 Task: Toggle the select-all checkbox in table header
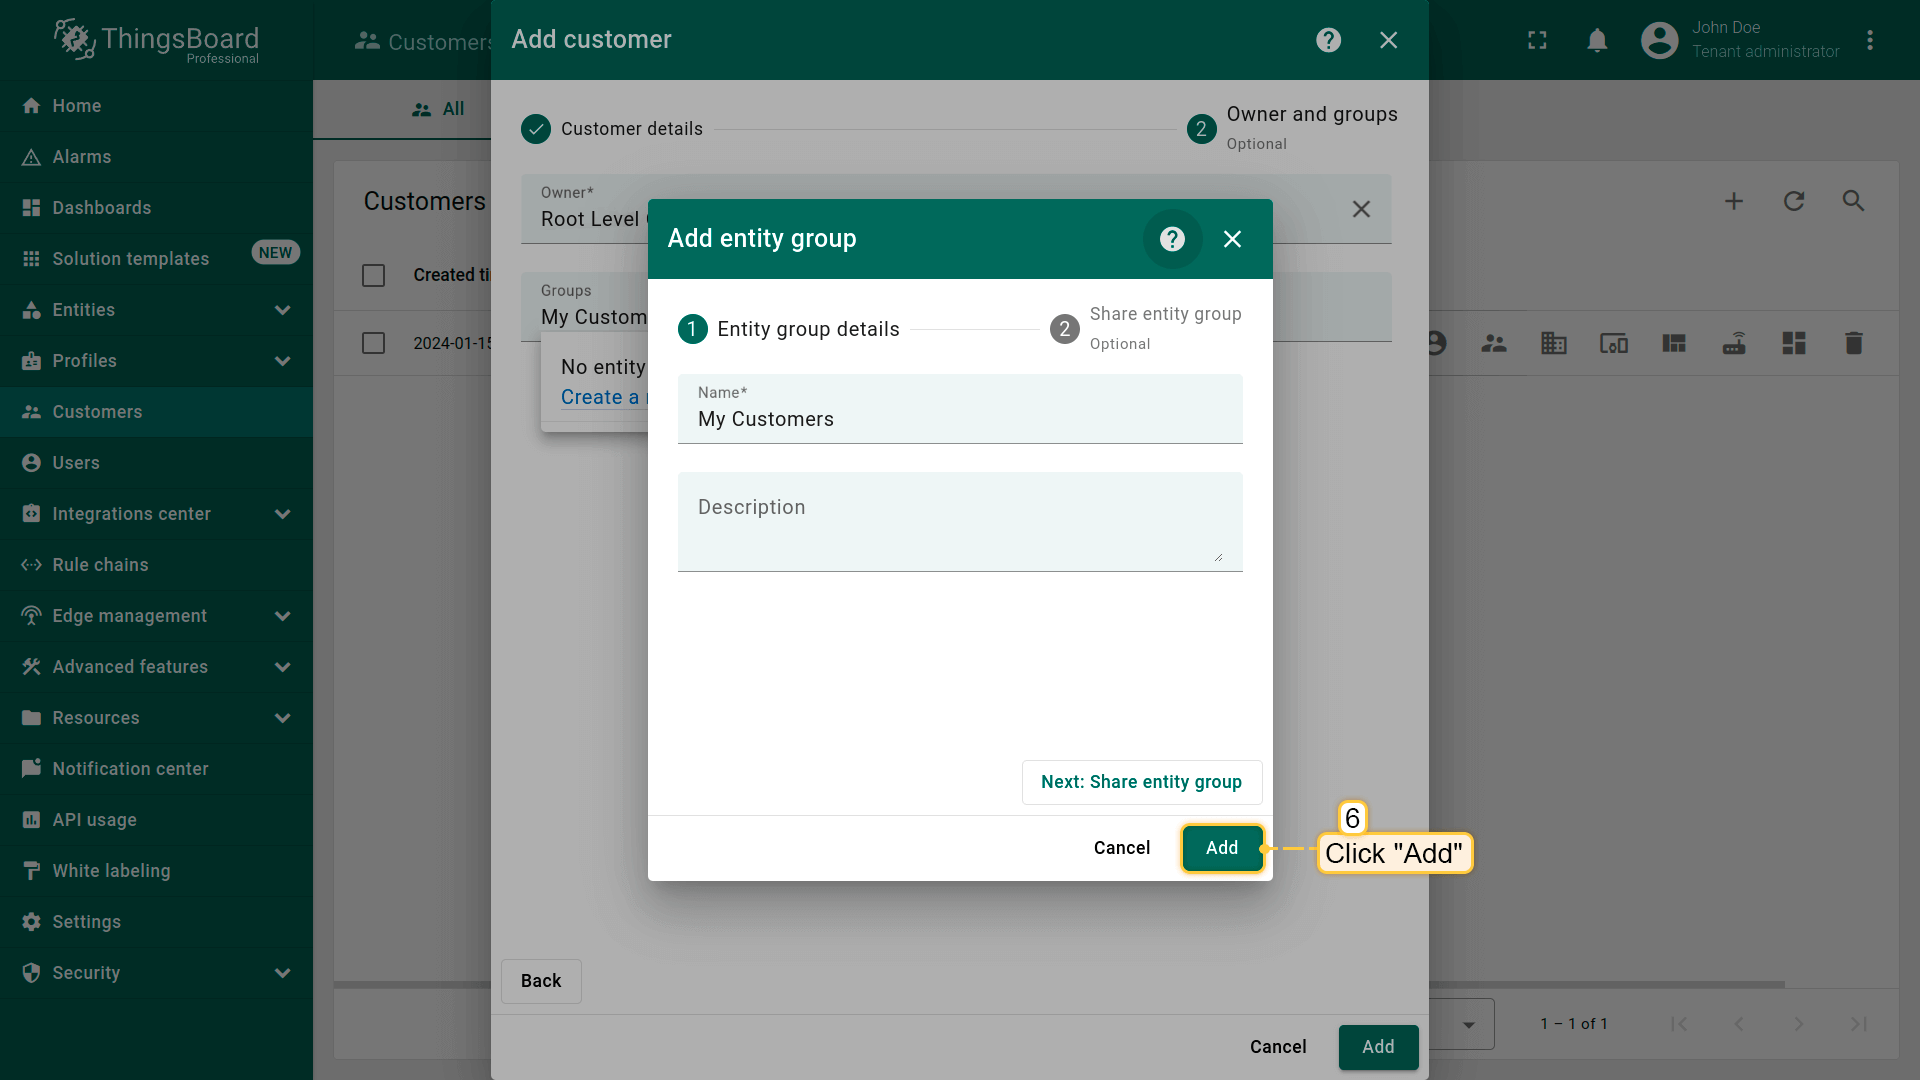coord(374,275)
